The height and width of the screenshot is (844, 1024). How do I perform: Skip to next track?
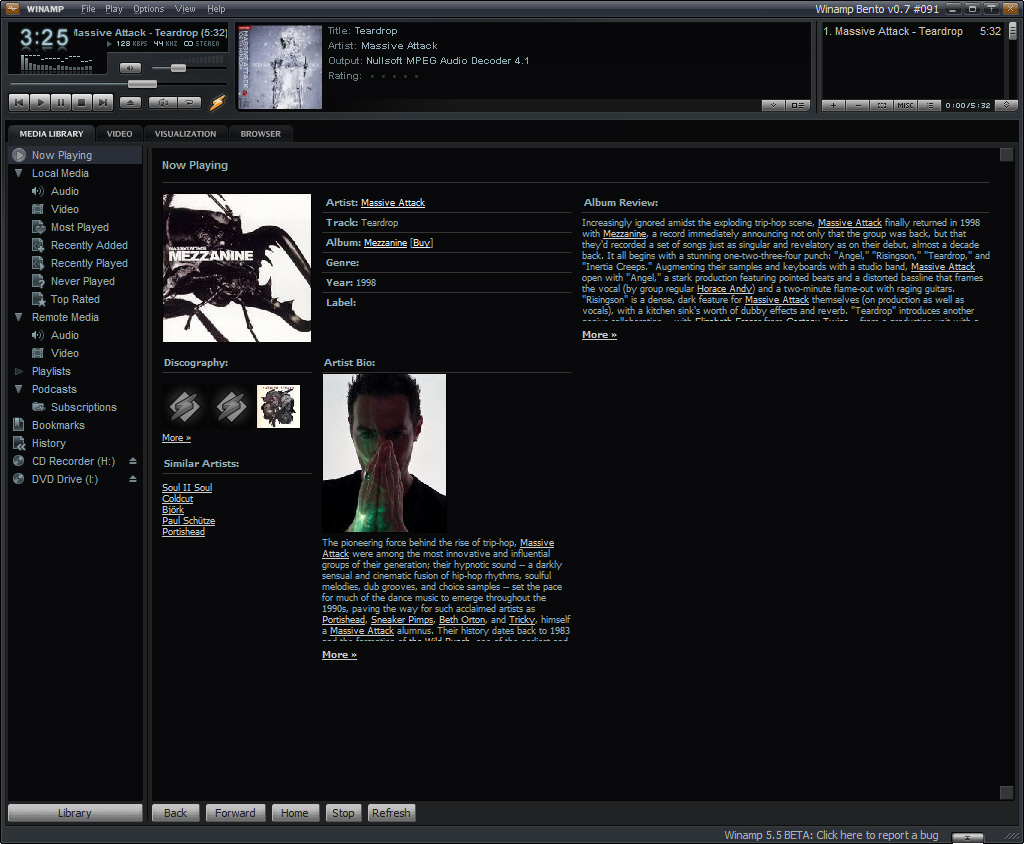[103, 103]
